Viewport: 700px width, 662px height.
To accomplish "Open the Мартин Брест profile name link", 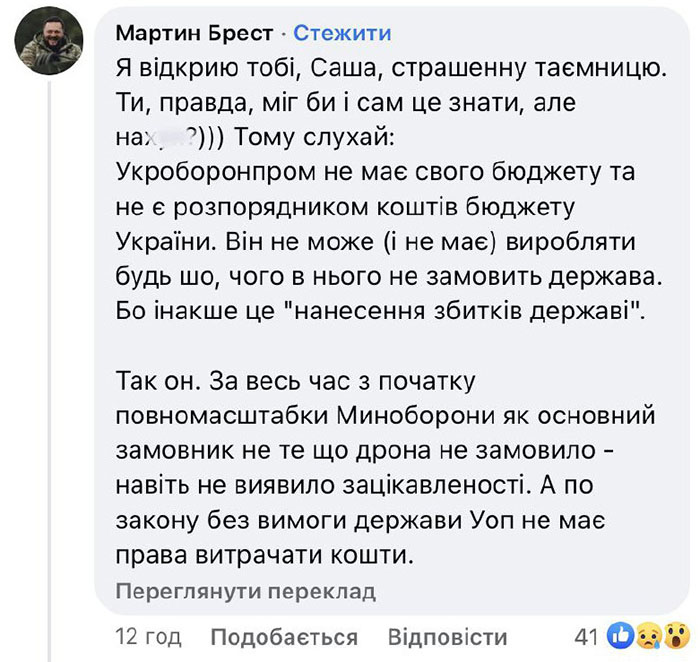I will tap(195, 33).
